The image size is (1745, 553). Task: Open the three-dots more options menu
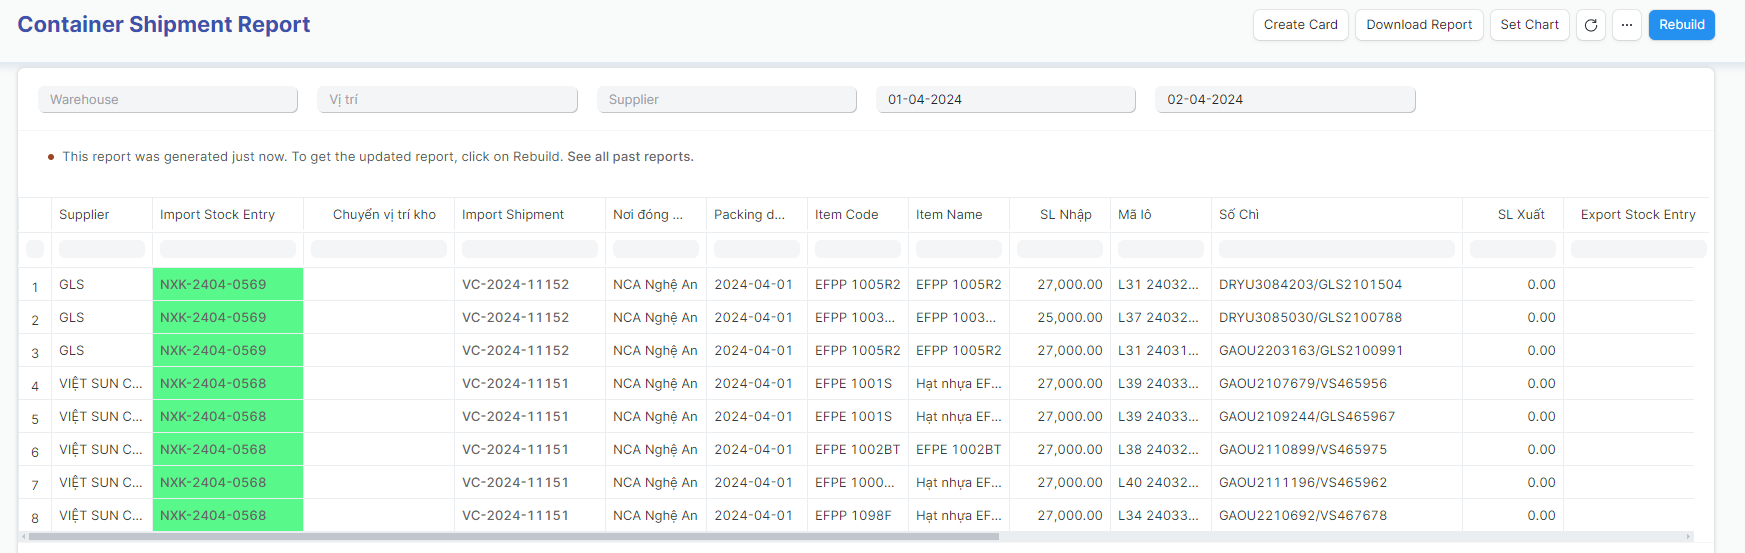pos(1626,25)
